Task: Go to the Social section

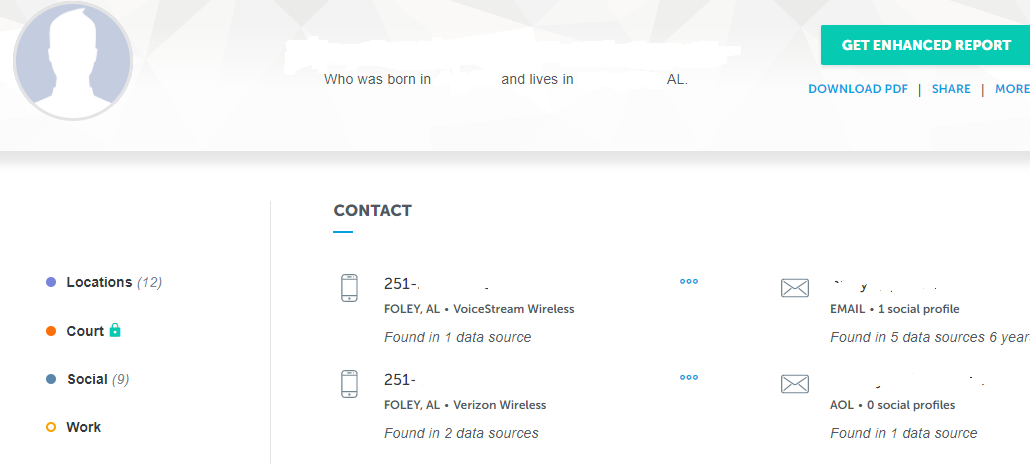Action: click(x=87, y=379)
